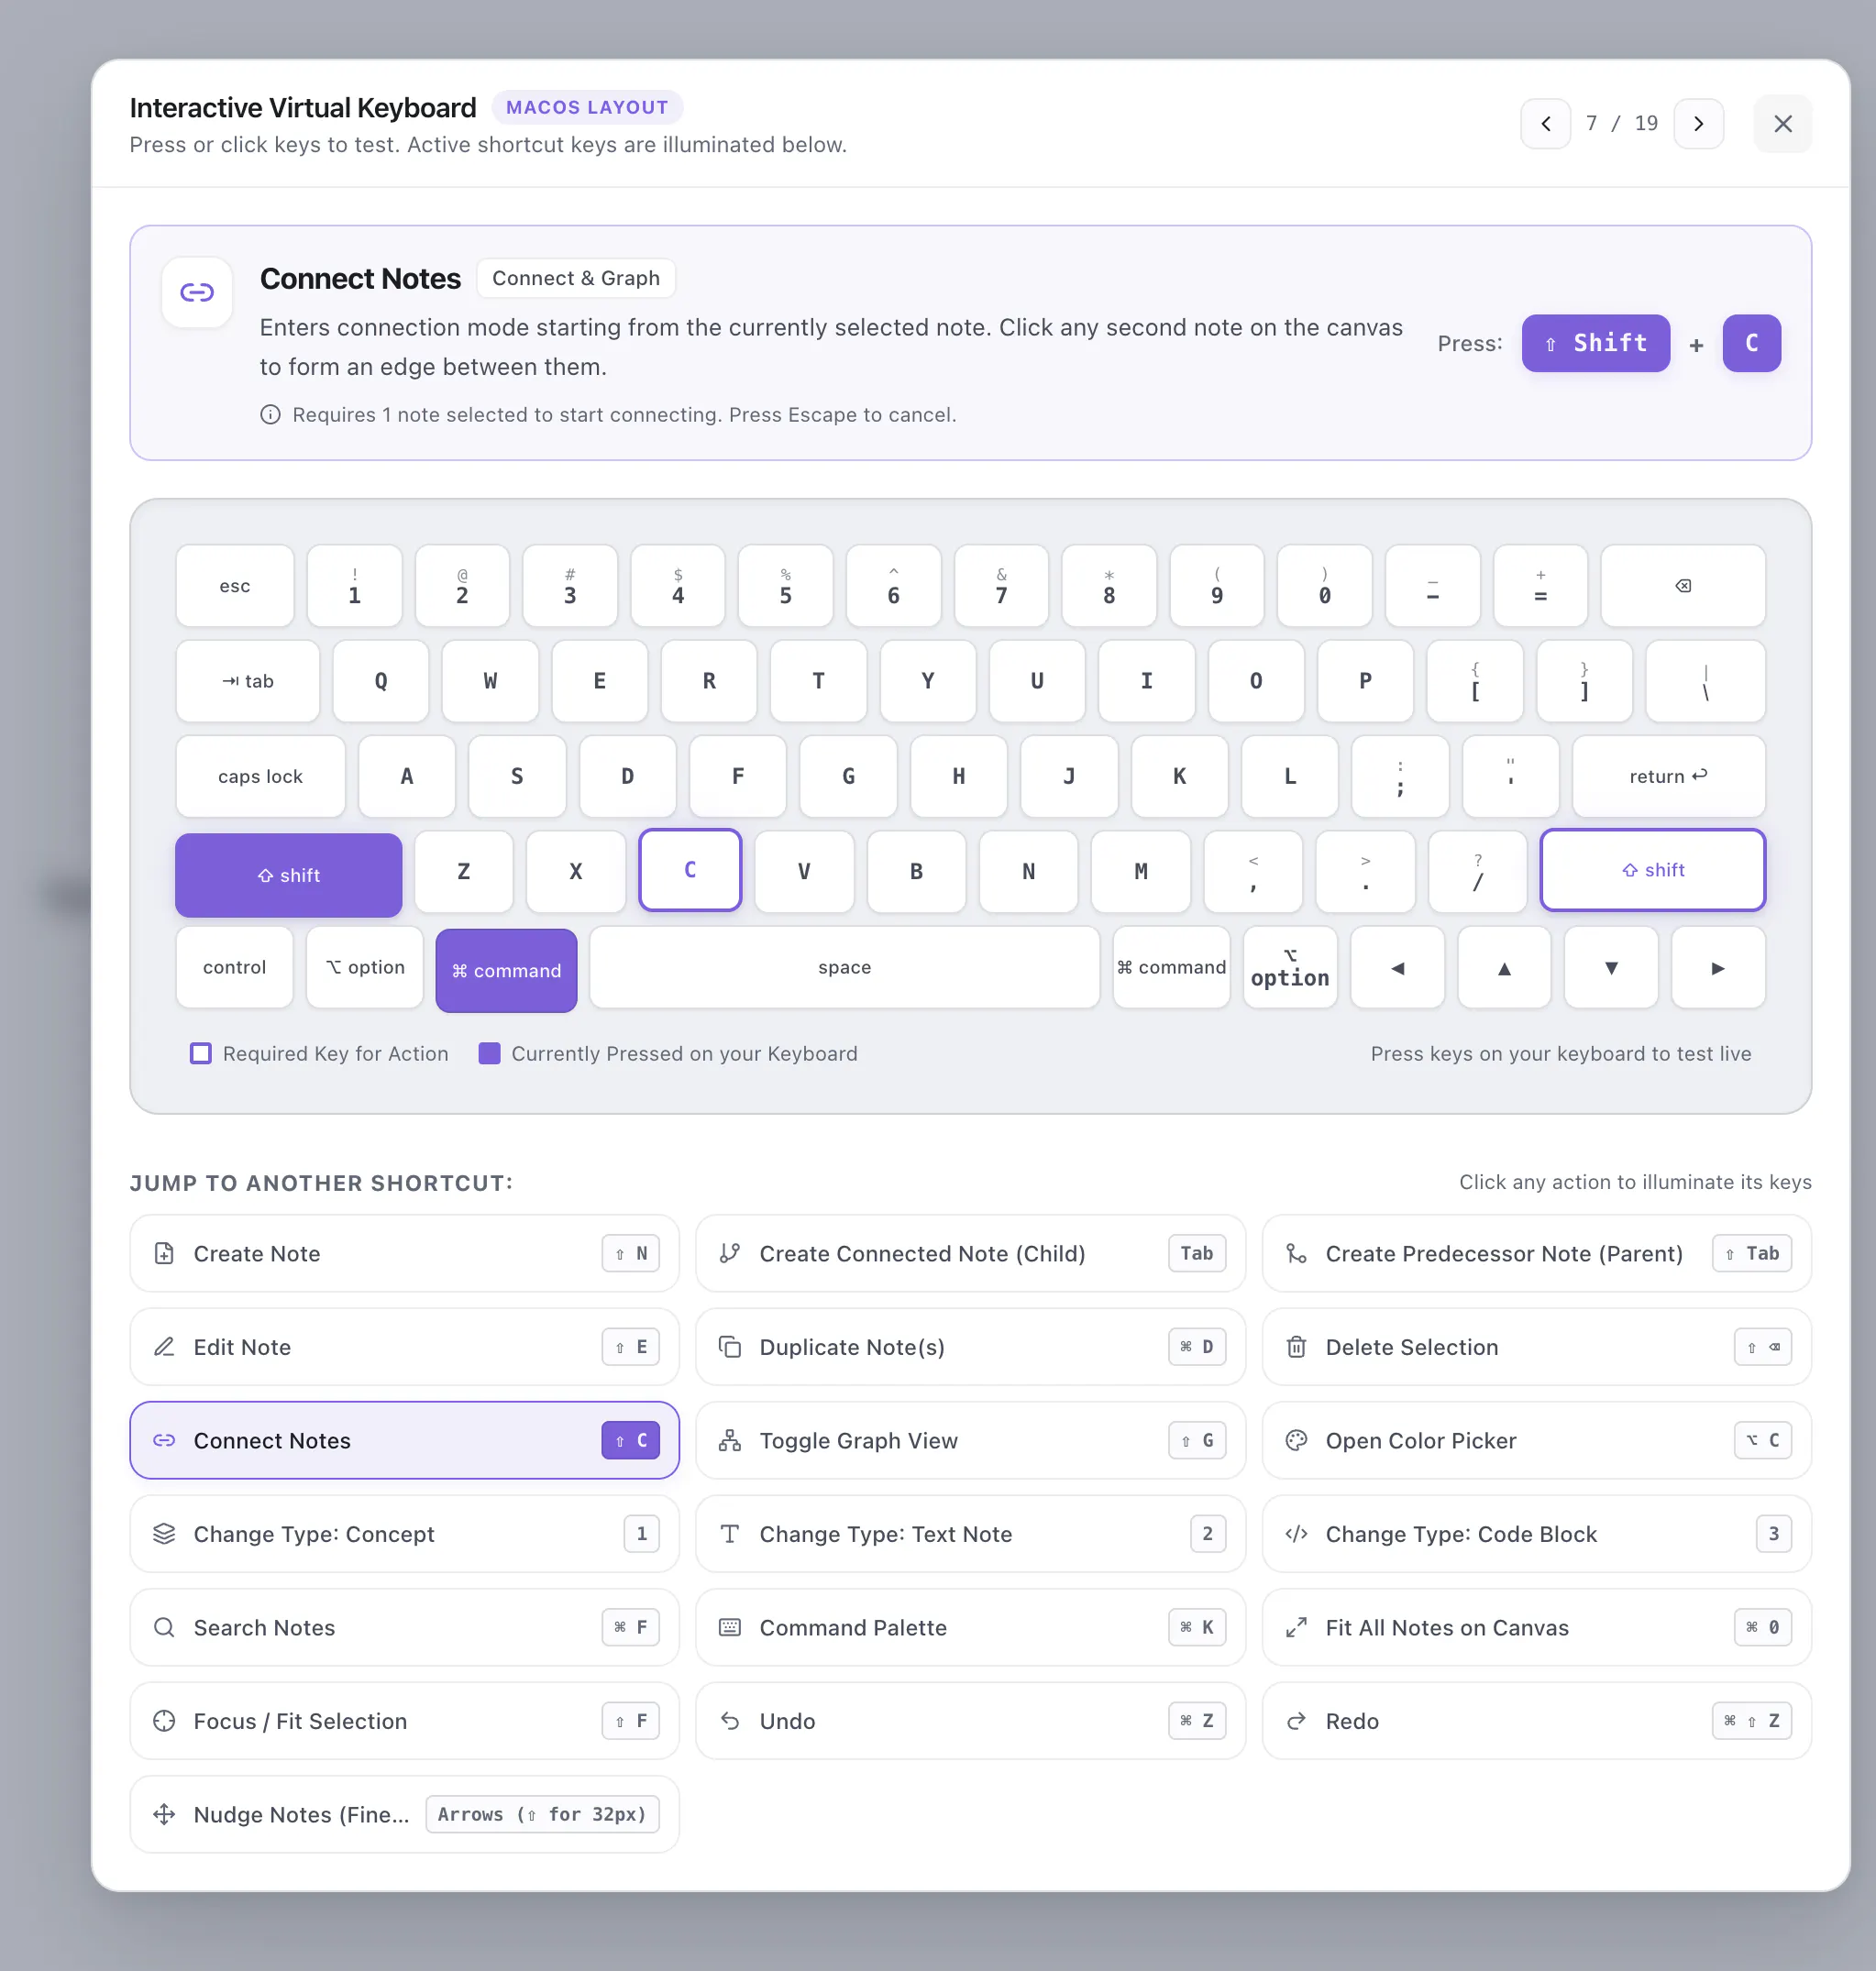
Task: Click the left option key
Action: click(x=365, y=967)
